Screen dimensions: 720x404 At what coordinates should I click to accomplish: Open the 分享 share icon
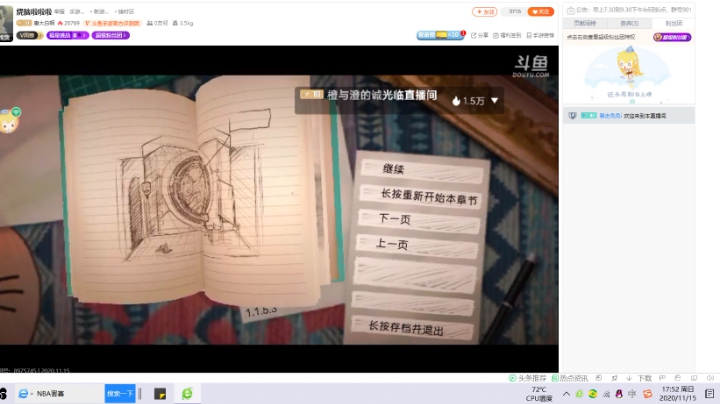click(x=479, y=35)
